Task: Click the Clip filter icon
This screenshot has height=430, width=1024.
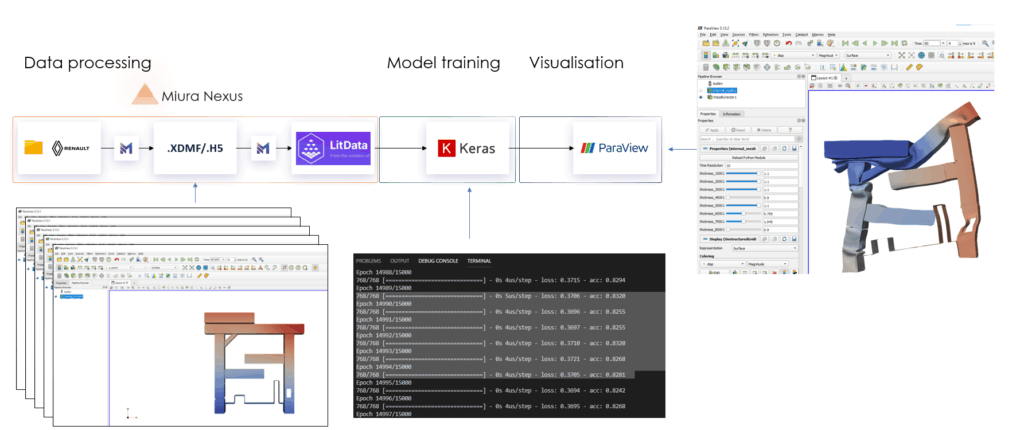Action: coord(726,67)
